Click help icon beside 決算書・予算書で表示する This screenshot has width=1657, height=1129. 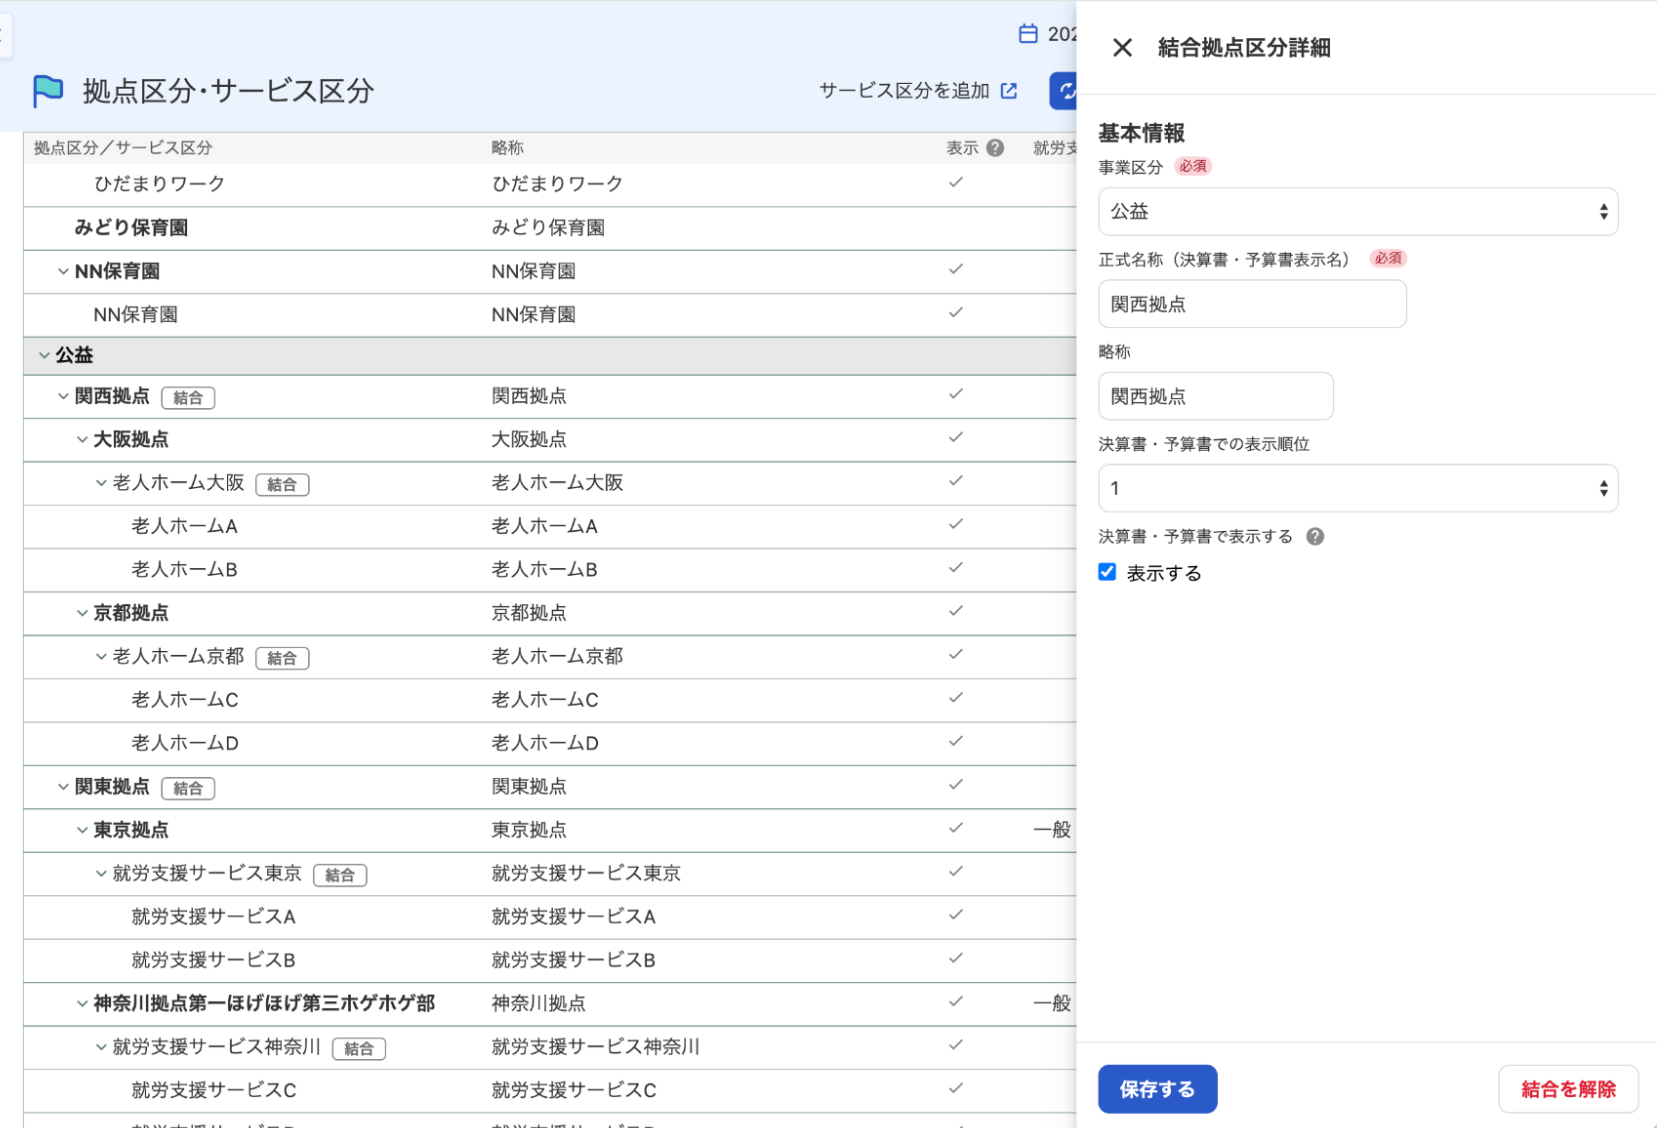[x=1315, y=537]
